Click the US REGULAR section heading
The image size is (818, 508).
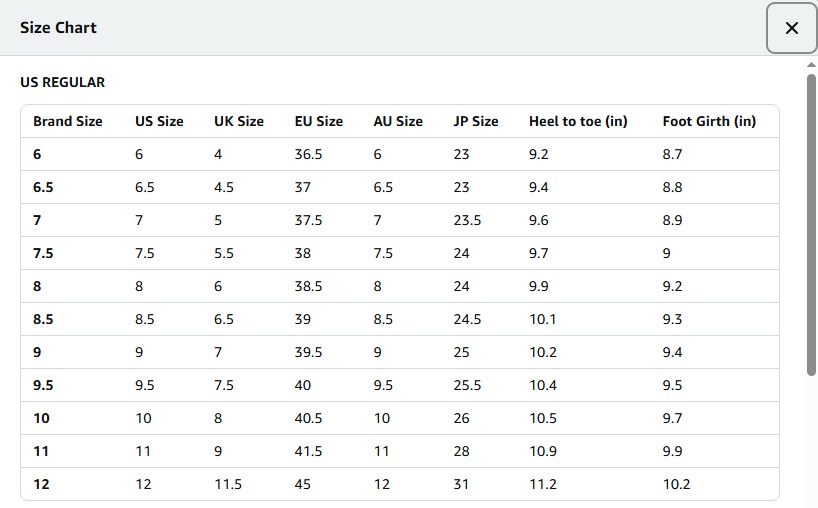point(62,82)
